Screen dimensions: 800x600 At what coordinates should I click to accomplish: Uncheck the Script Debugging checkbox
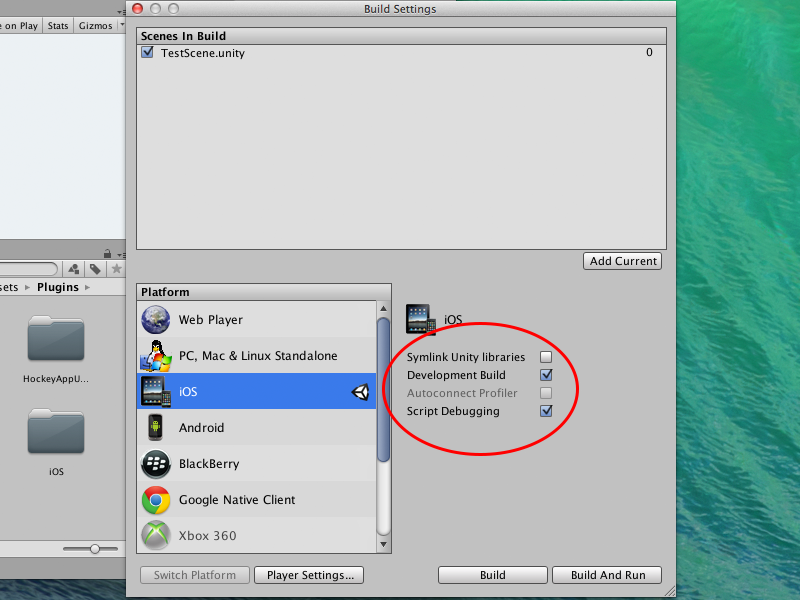546,411
